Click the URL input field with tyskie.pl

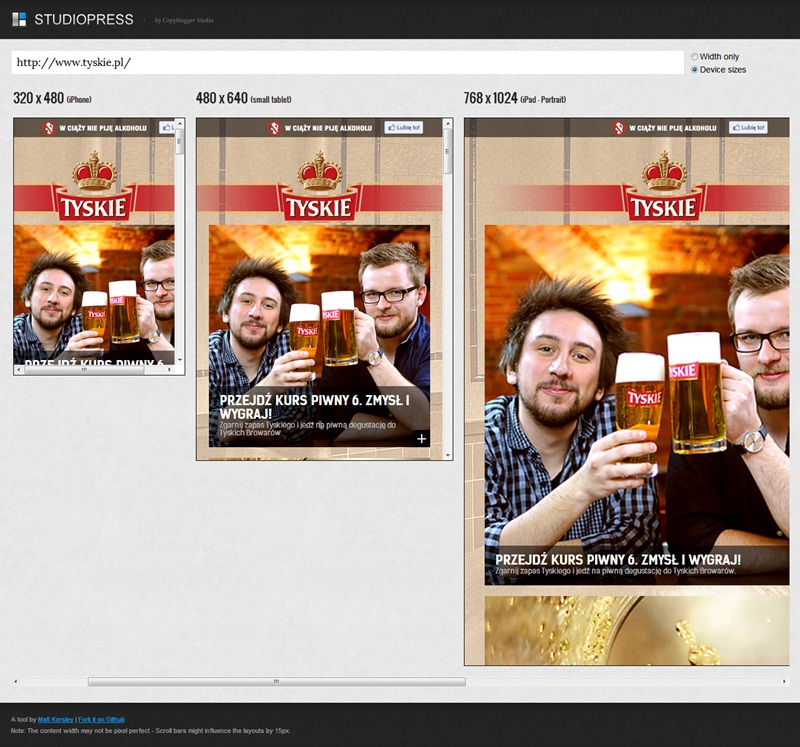[x=347, y=63]
